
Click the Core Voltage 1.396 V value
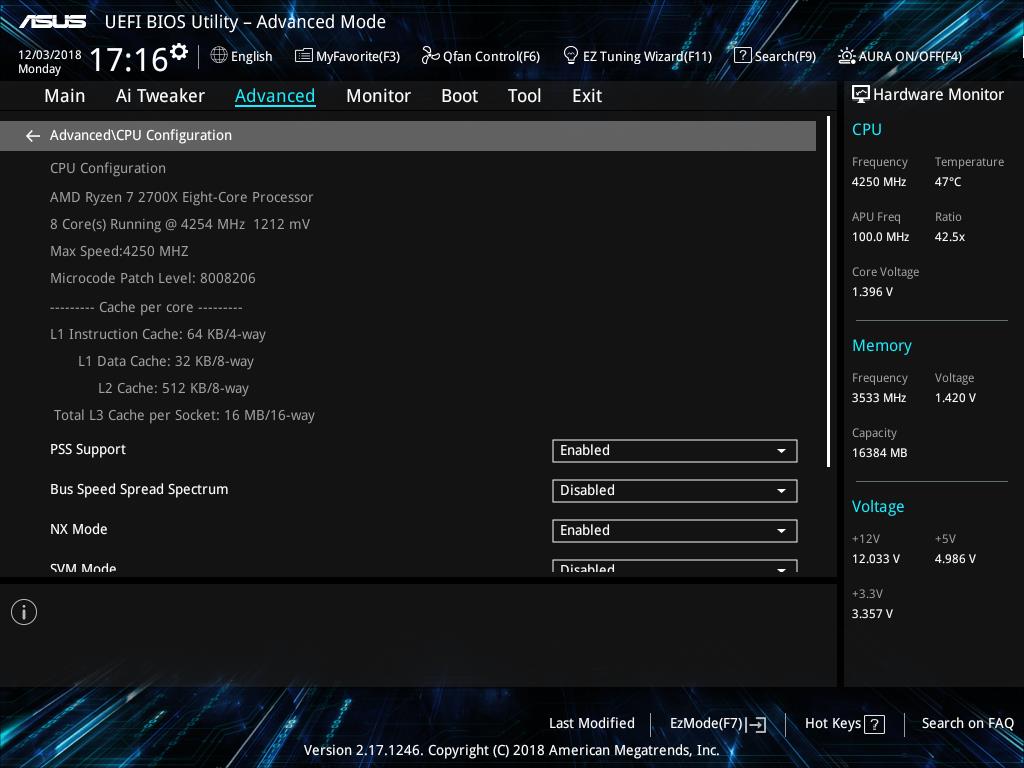[872, 292]
